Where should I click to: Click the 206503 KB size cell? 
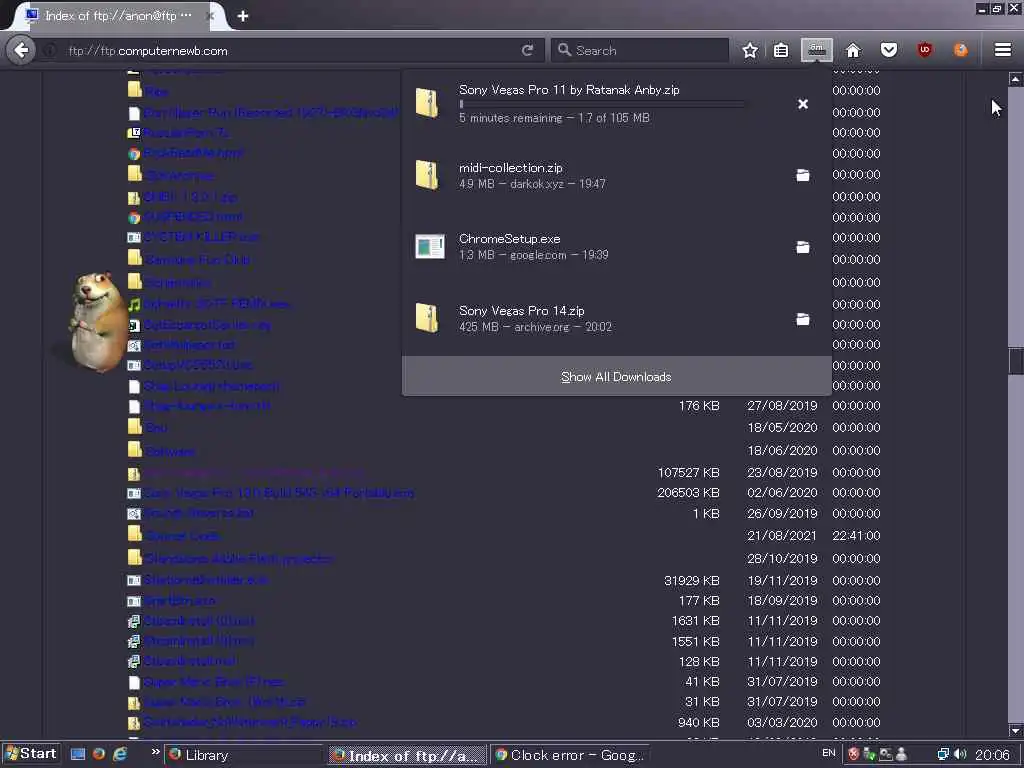pyautogui.click(x=688, y=493)
